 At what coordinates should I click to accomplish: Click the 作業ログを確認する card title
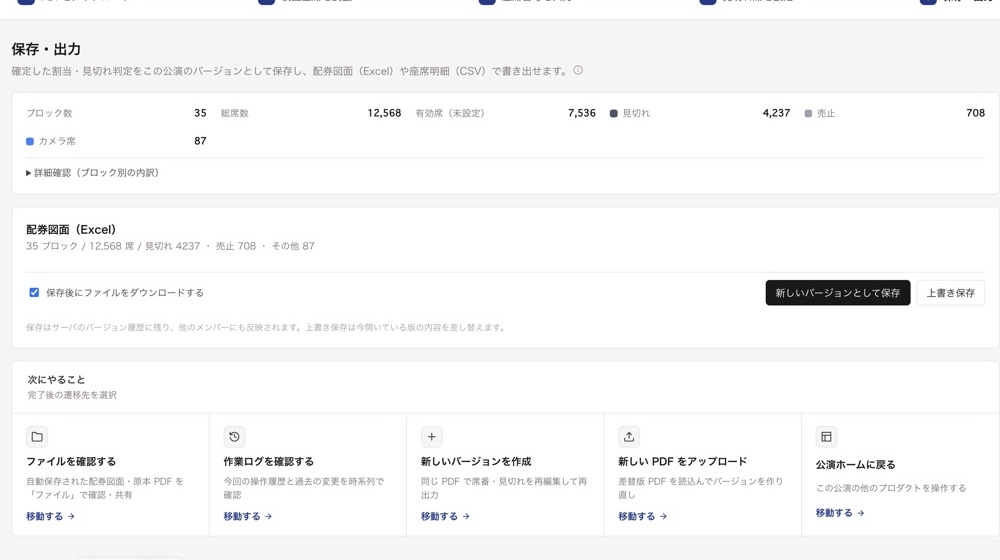pos(268,461)
